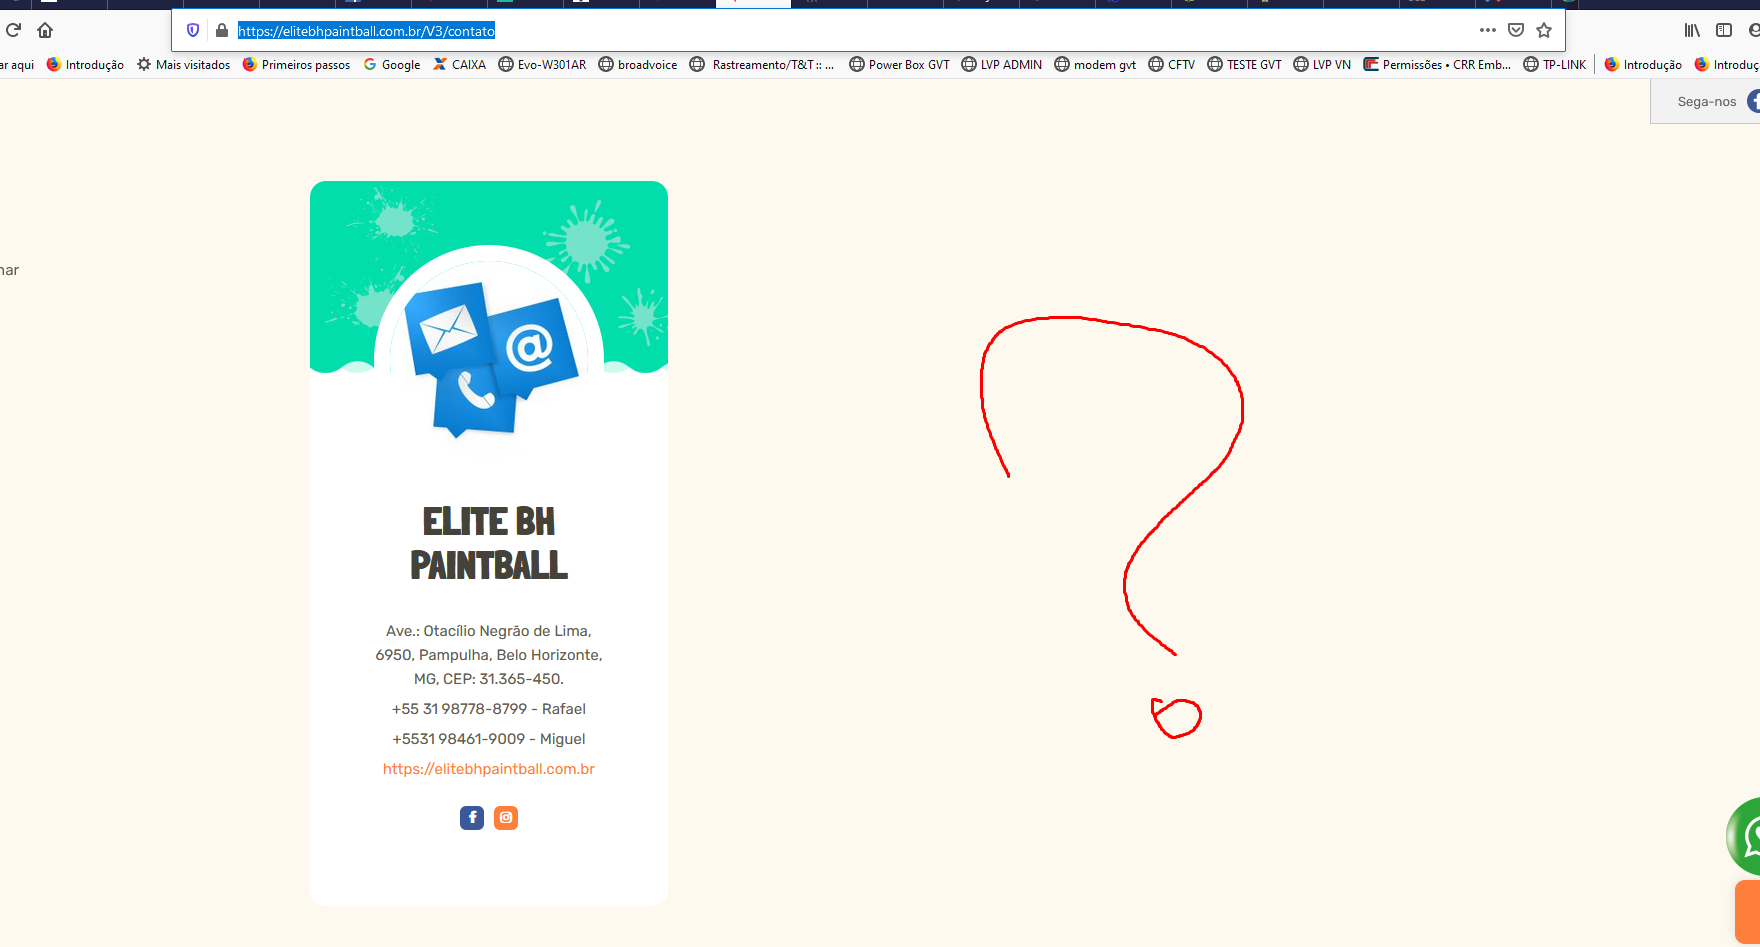Open the CFTV bookmark

click(1171, 64)
